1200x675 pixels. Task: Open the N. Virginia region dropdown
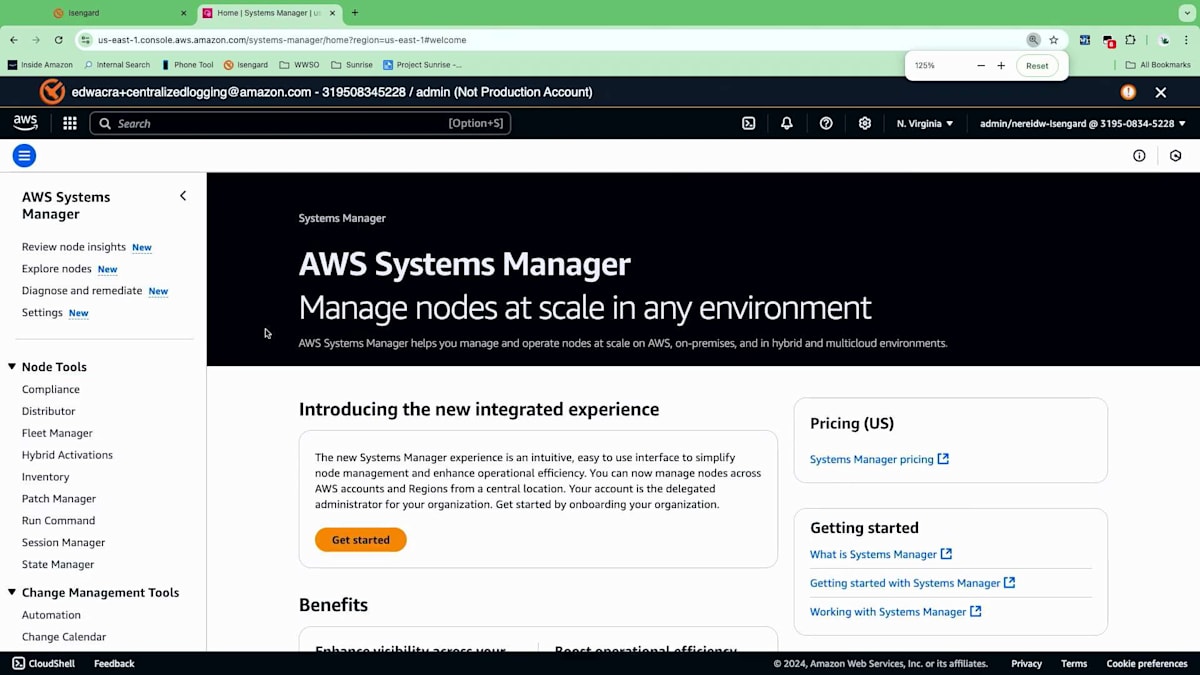click(925, 123)
